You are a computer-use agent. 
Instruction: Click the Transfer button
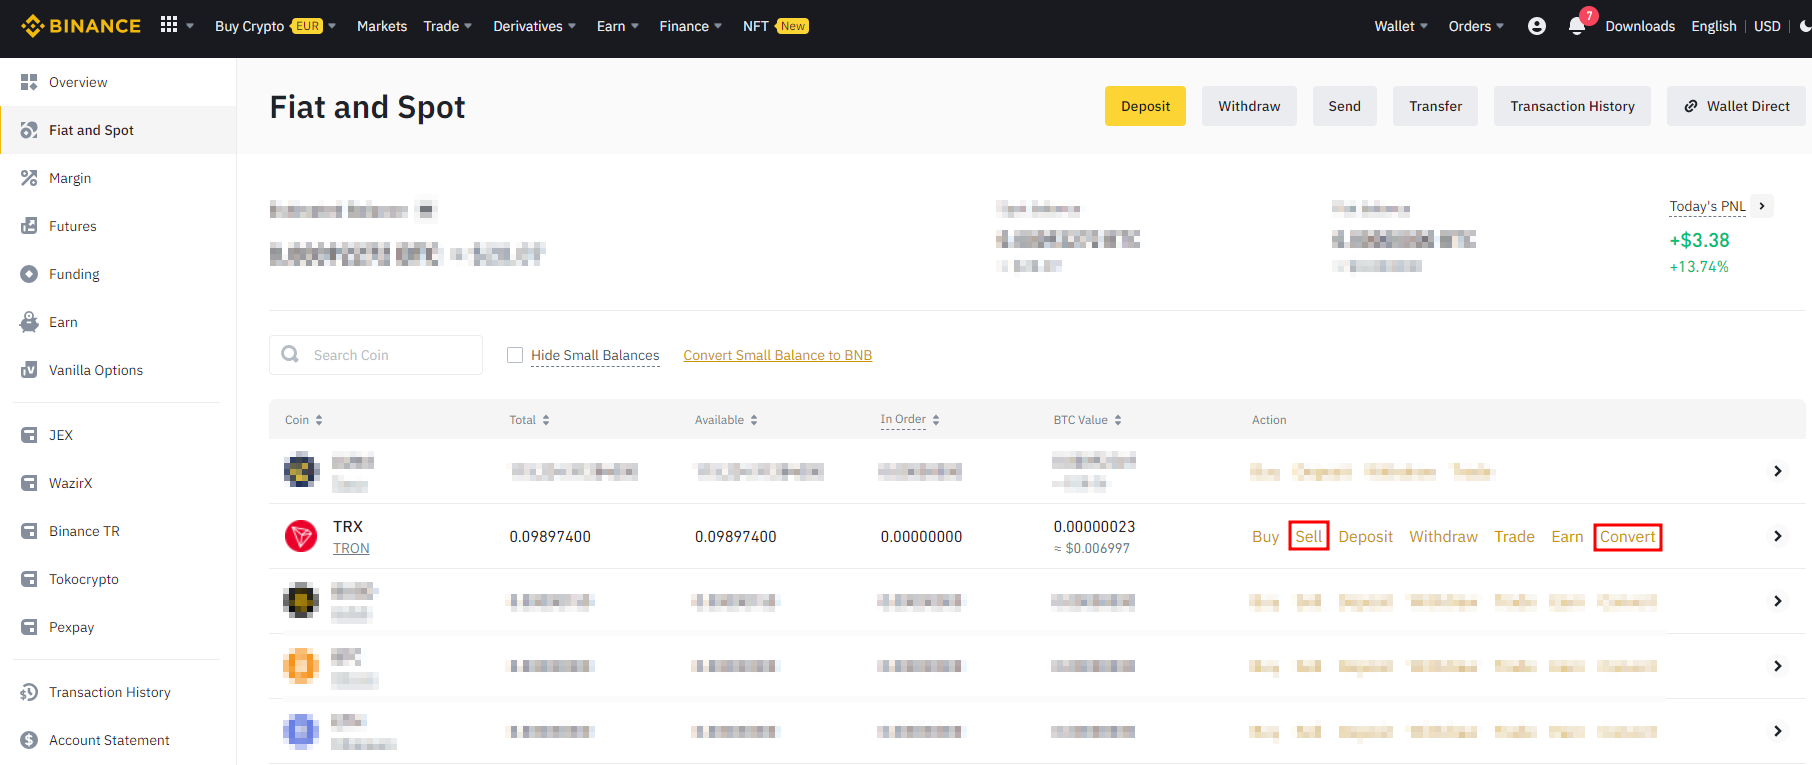[1435, 106]
